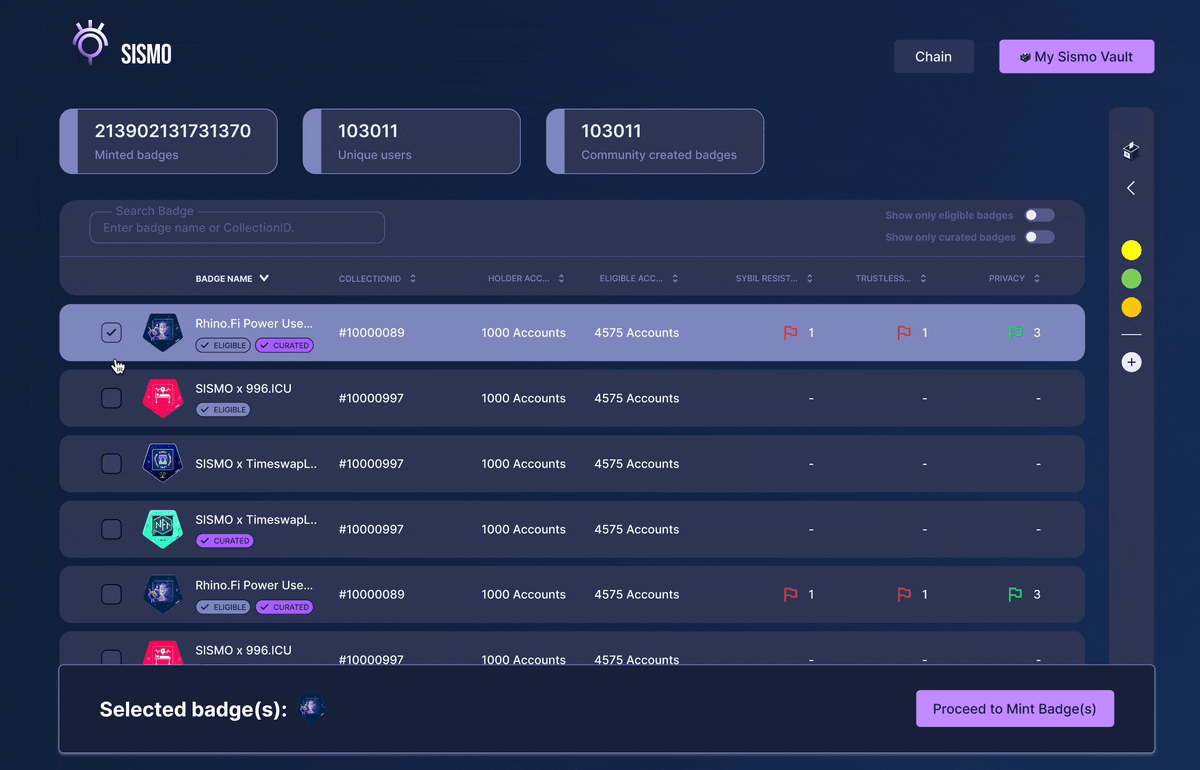Click the Sismo logo icon

(x=90, y=43)
